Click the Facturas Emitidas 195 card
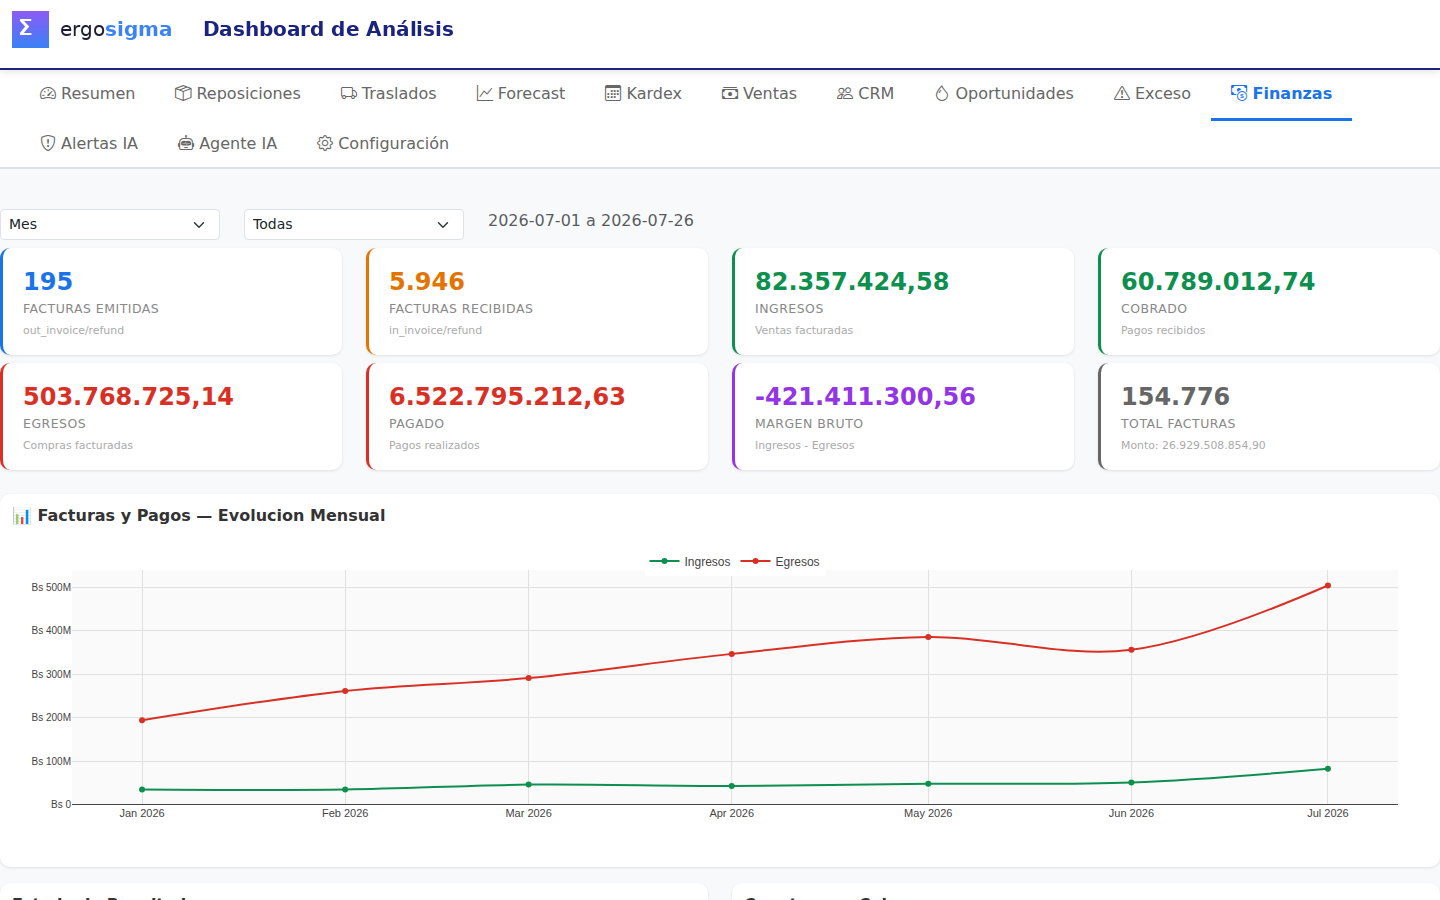The image size is (1440, 900). point(171,301)
